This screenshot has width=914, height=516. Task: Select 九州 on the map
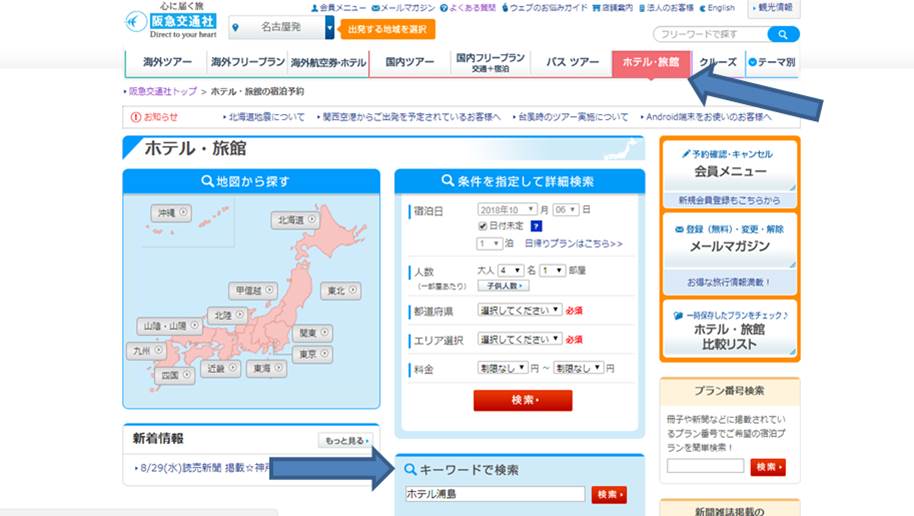point(146,350)
